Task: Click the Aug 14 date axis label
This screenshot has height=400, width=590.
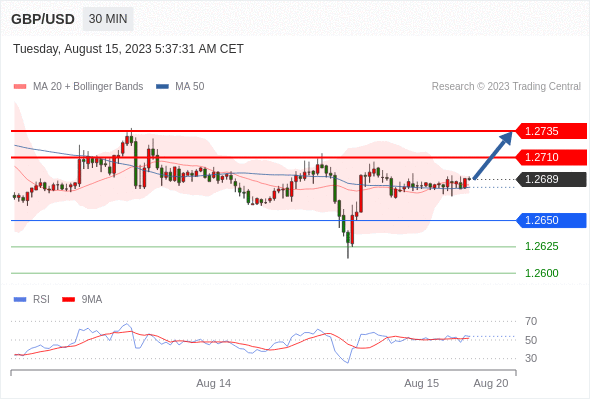Action: [213, 383]
